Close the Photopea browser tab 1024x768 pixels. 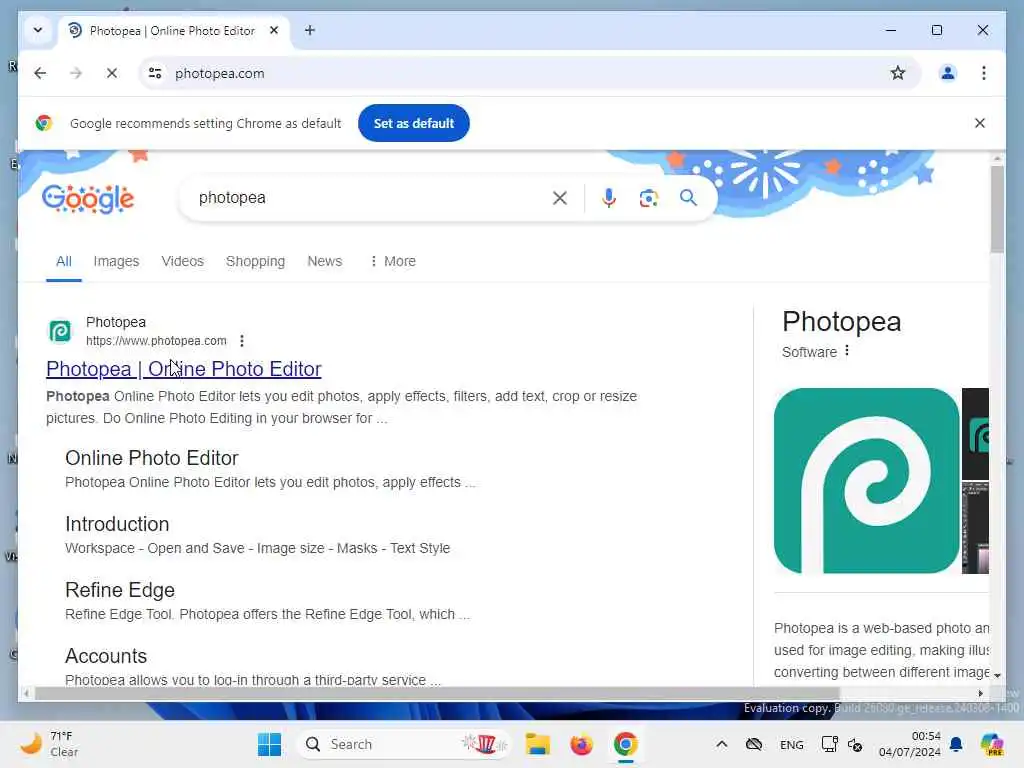tap(274, 30)
